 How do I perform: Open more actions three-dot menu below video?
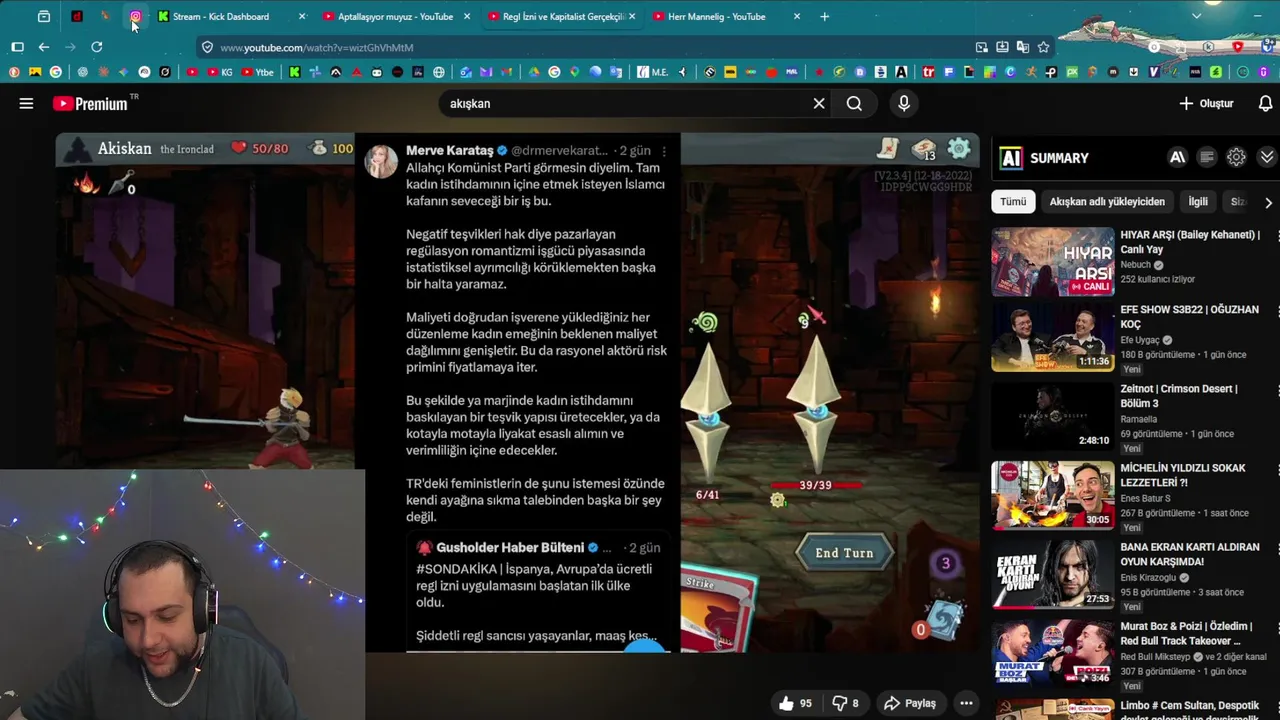coord(966,703)
